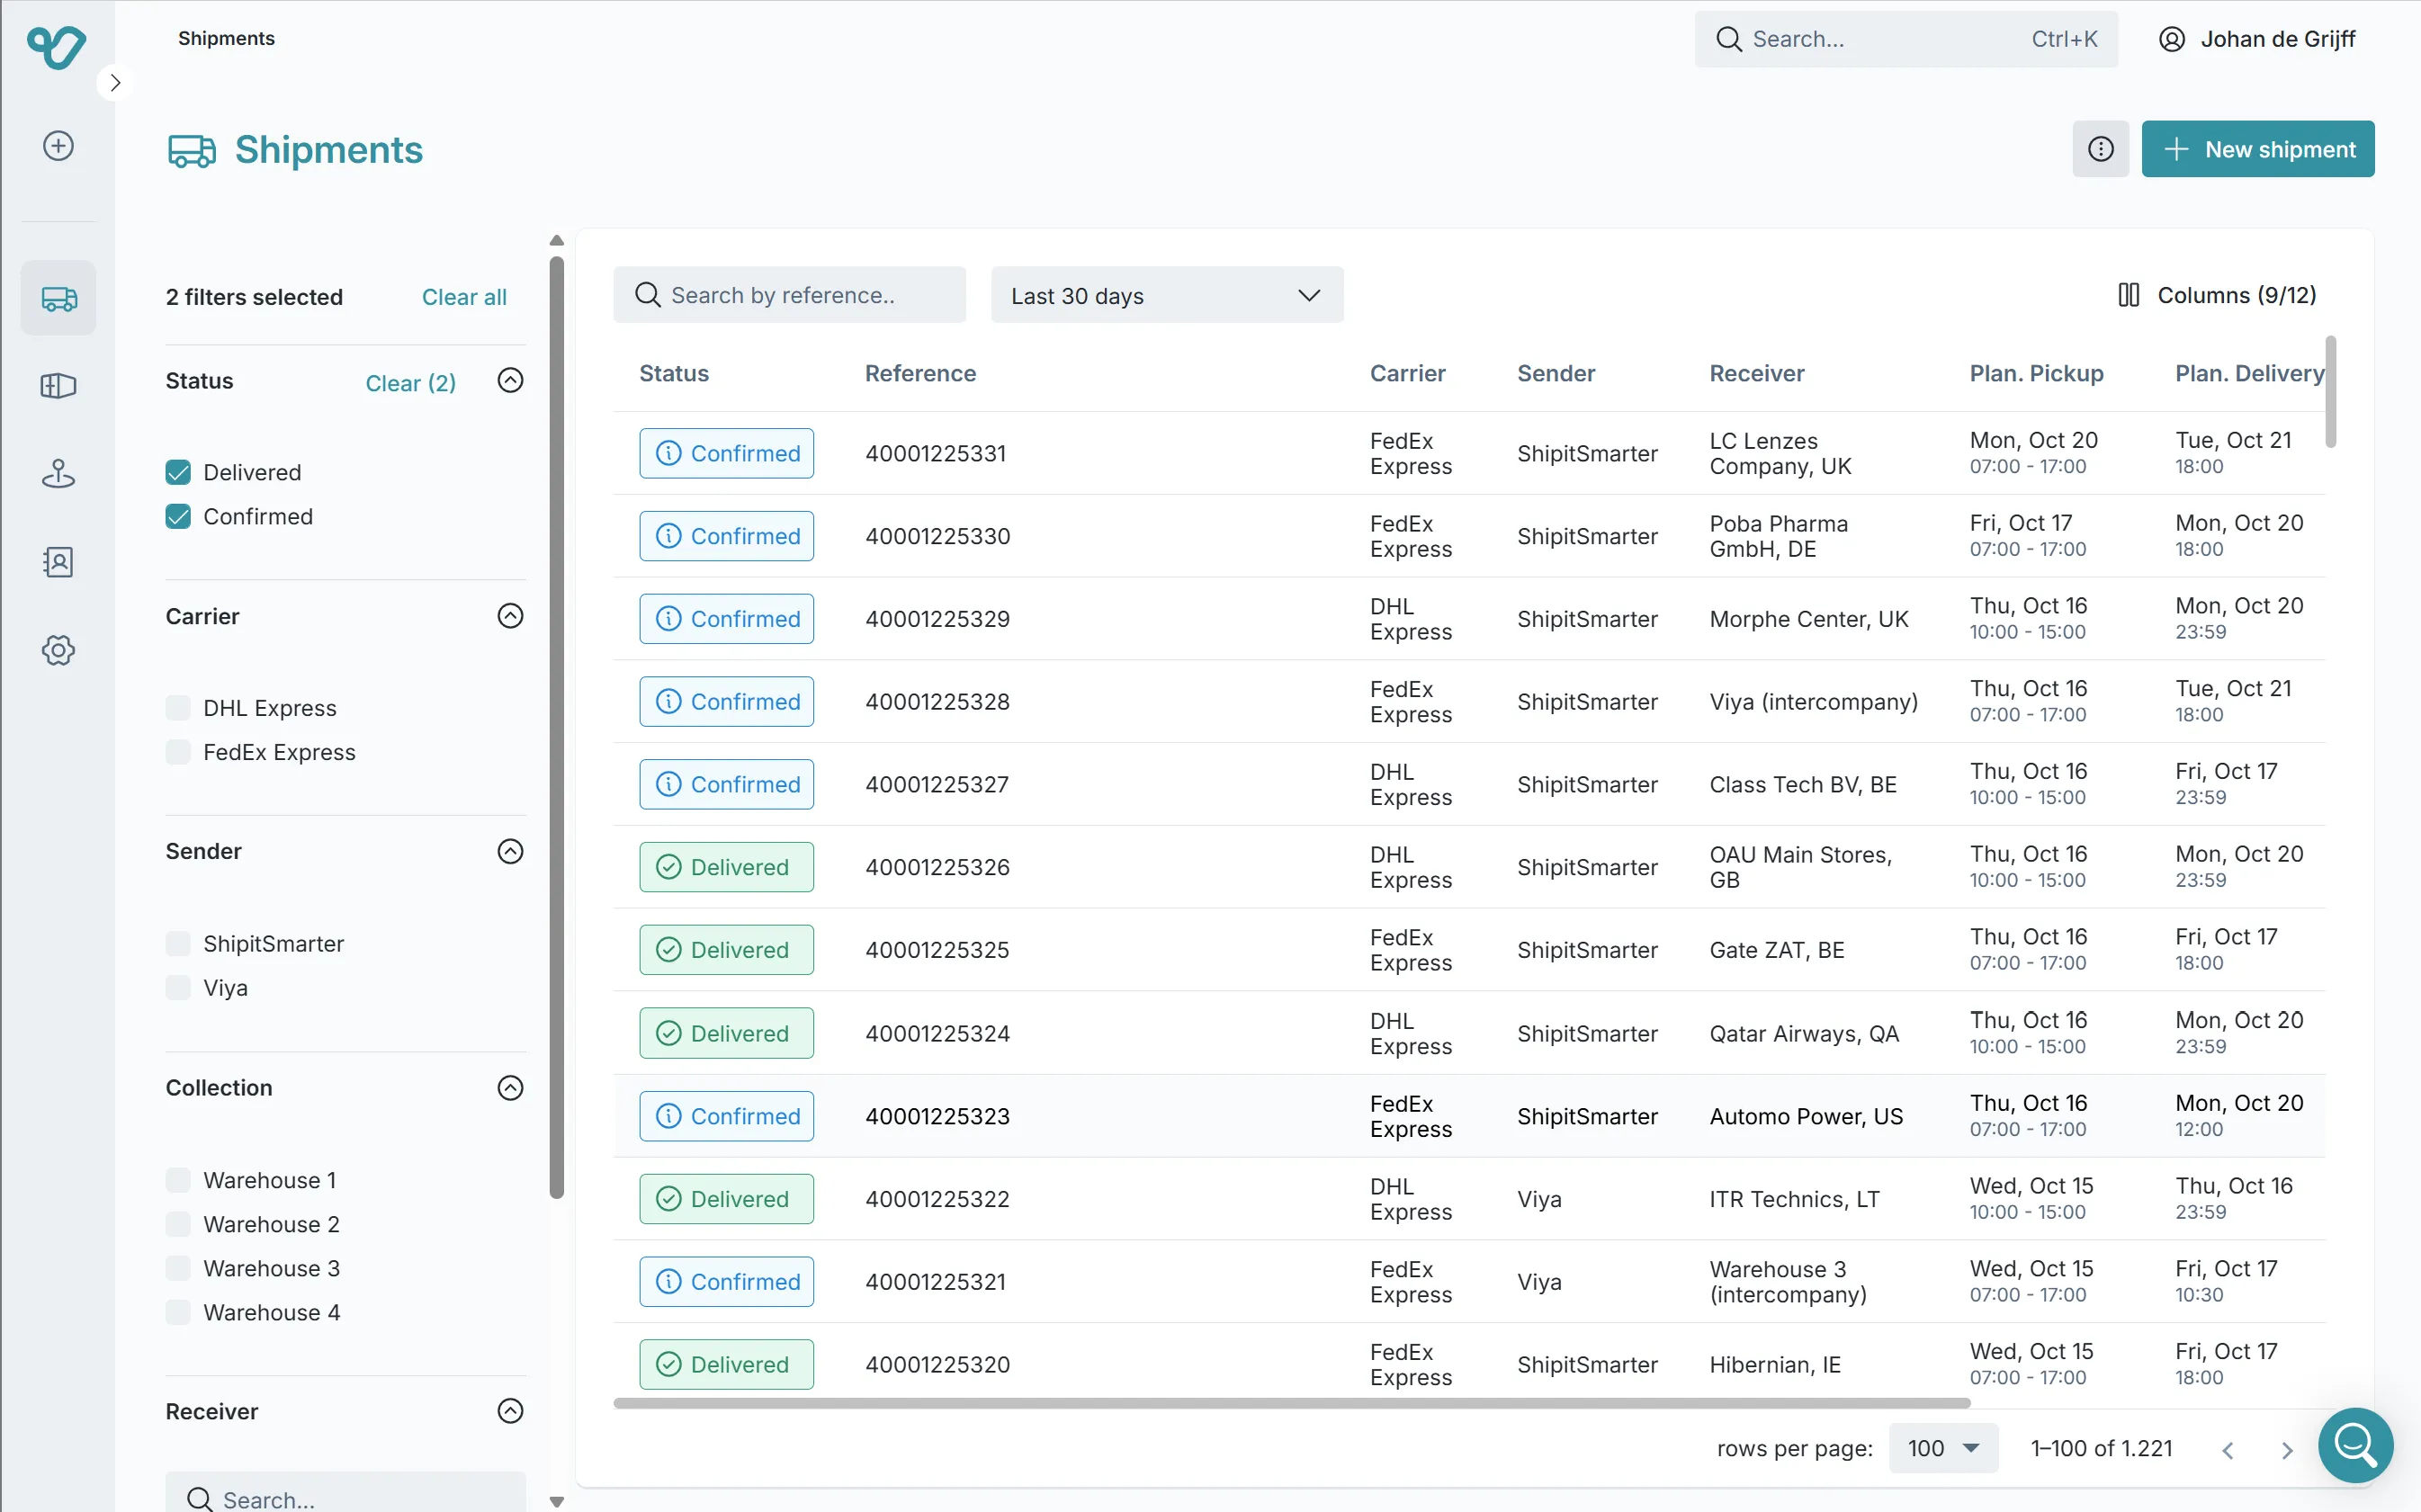2421x1512 pixels.
Task: Click the New shipment button
Action: coord(2258,148)
